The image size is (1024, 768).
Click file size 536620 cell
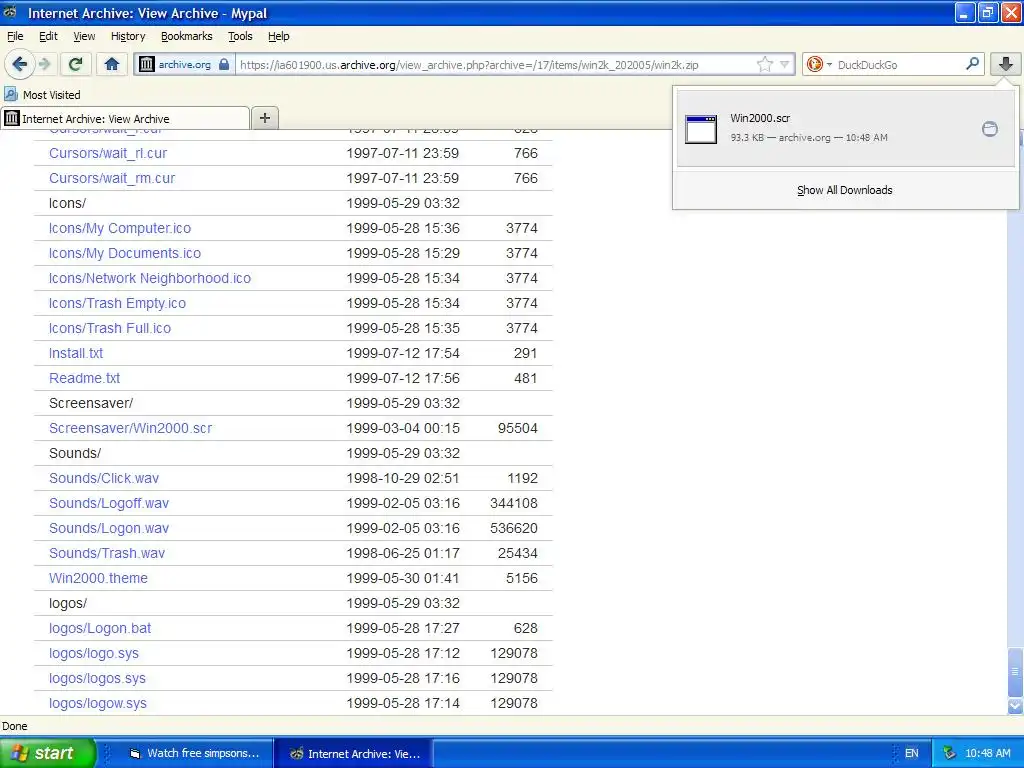click(513, 528)
